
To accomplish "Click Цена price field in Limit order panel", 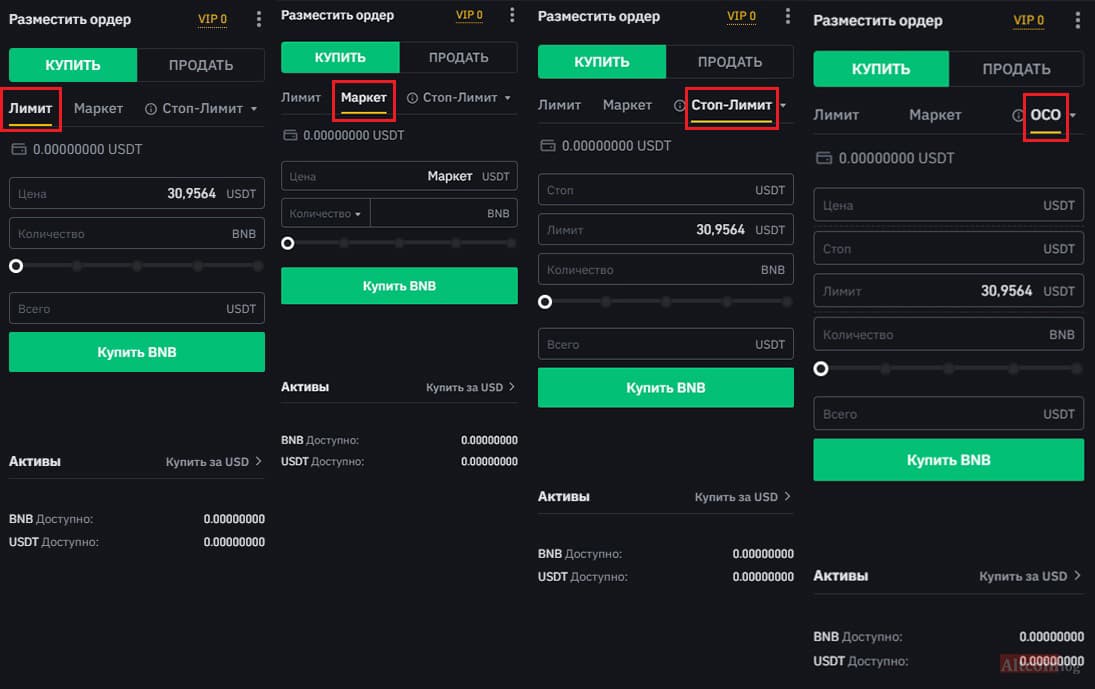I will coord(137,193).
